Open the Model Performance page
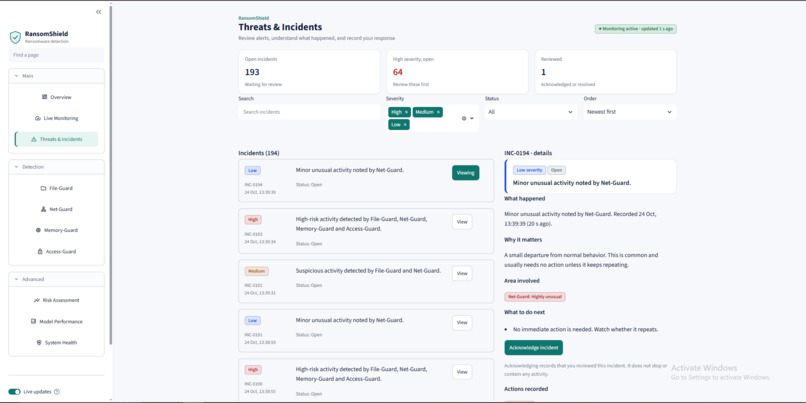The width and height of the screenshot is (806, 403). coord(57,321)
